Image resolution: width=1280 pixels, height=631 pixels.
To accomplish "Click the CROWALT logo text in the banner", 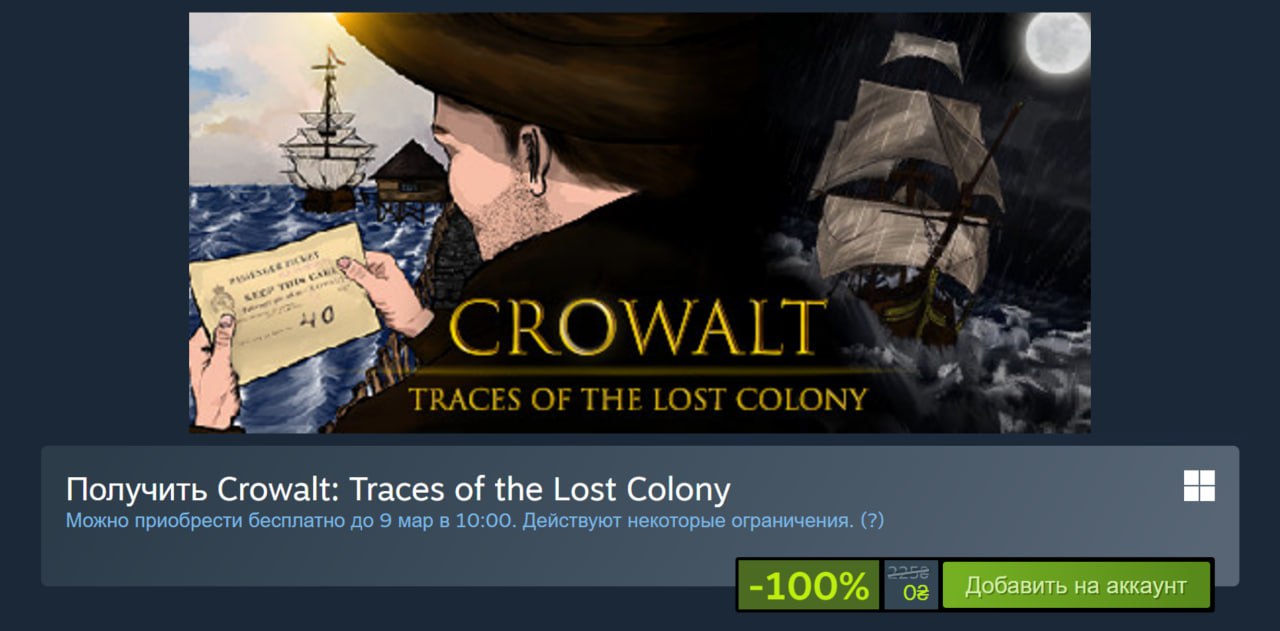I will (x=638, y=329).
